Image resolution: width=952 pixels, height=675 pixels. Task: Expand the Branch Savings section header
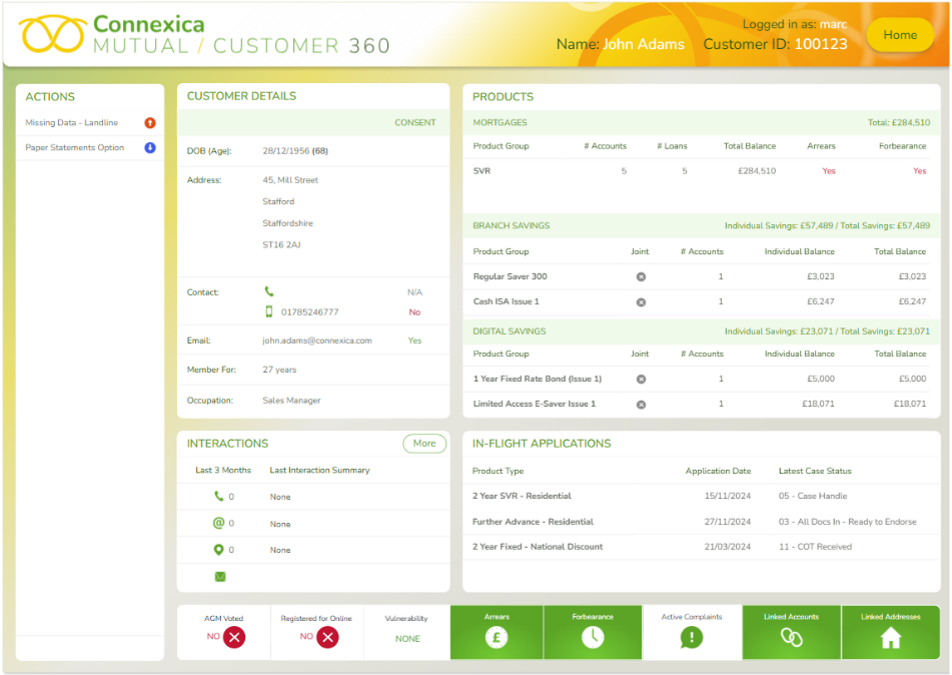[x=701, y=226]
